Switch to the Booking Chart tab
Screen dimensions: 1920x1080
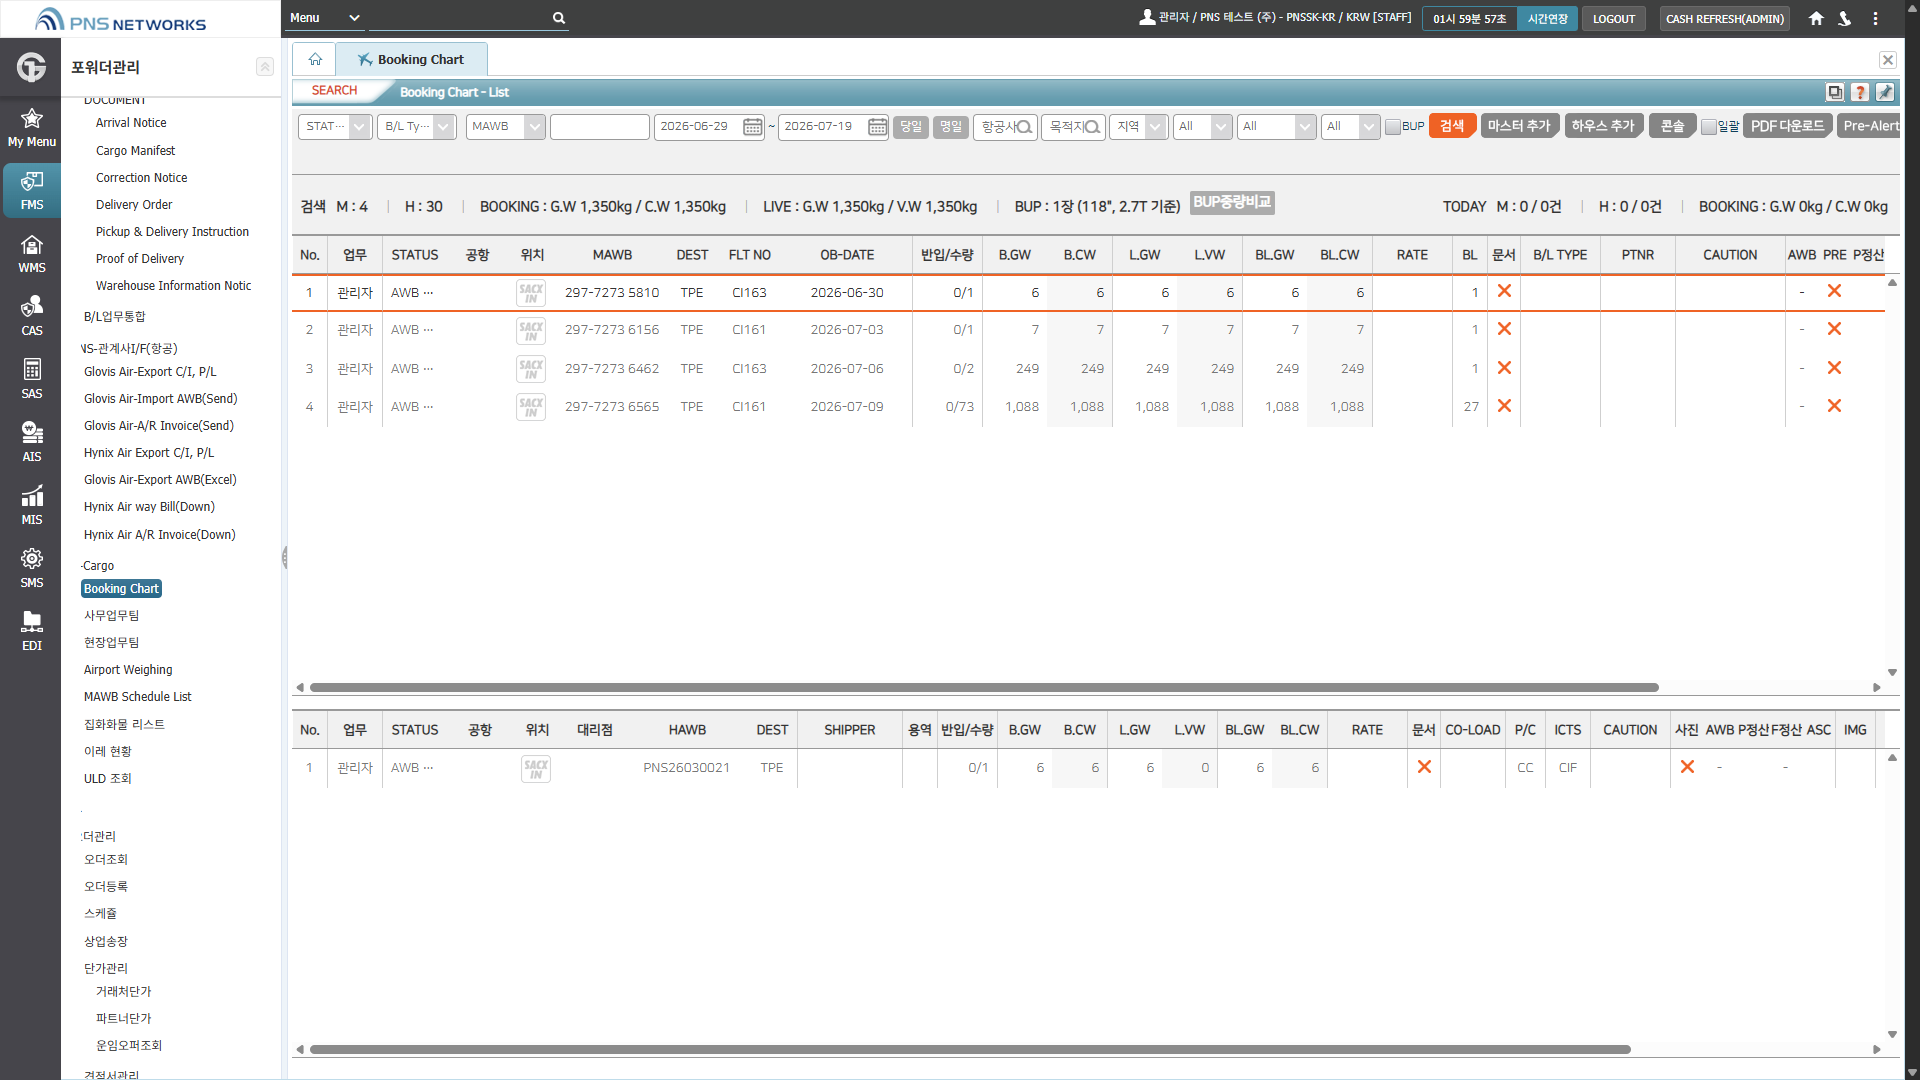(412, 59)
